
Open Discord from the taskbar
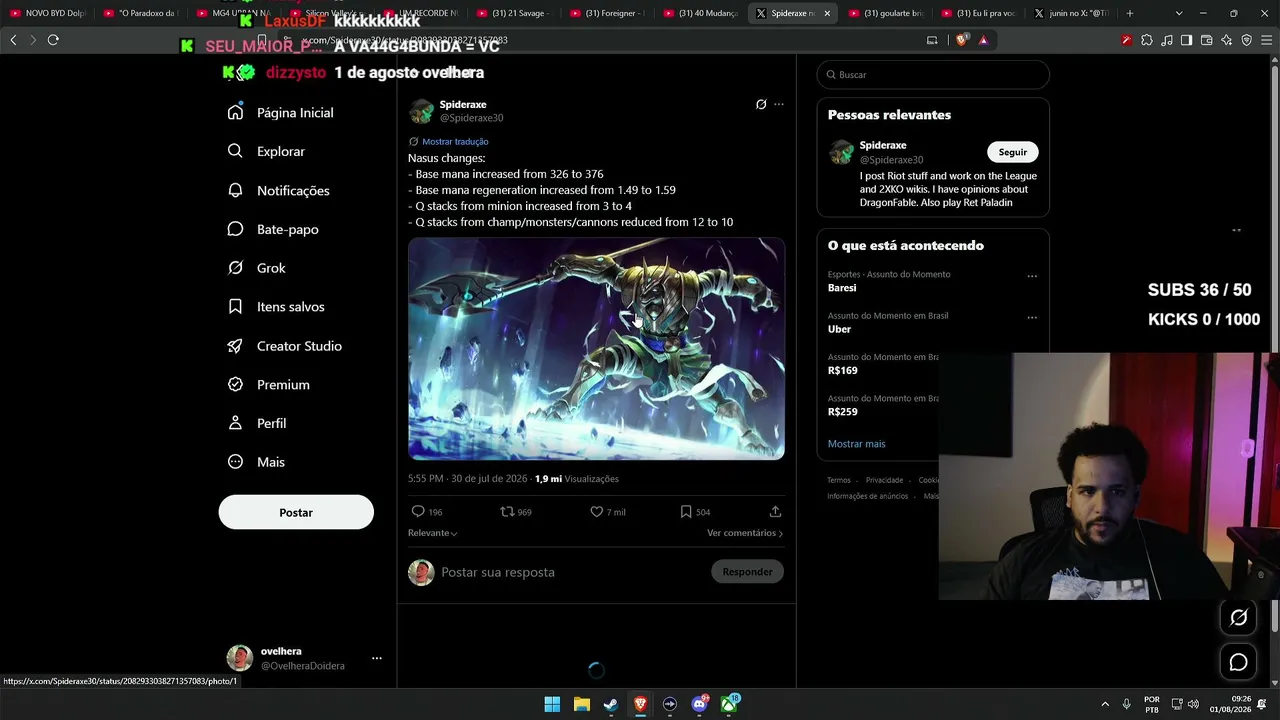click(x=700, y=704)
